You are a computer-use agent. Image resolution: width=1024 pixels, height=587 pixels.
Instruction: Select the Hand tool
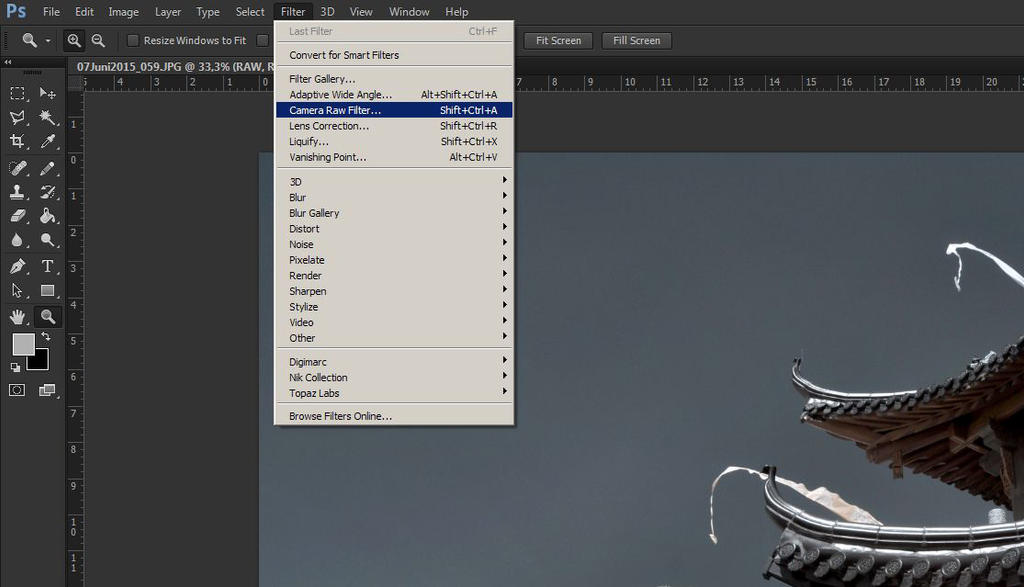click(x=17, y=317)
